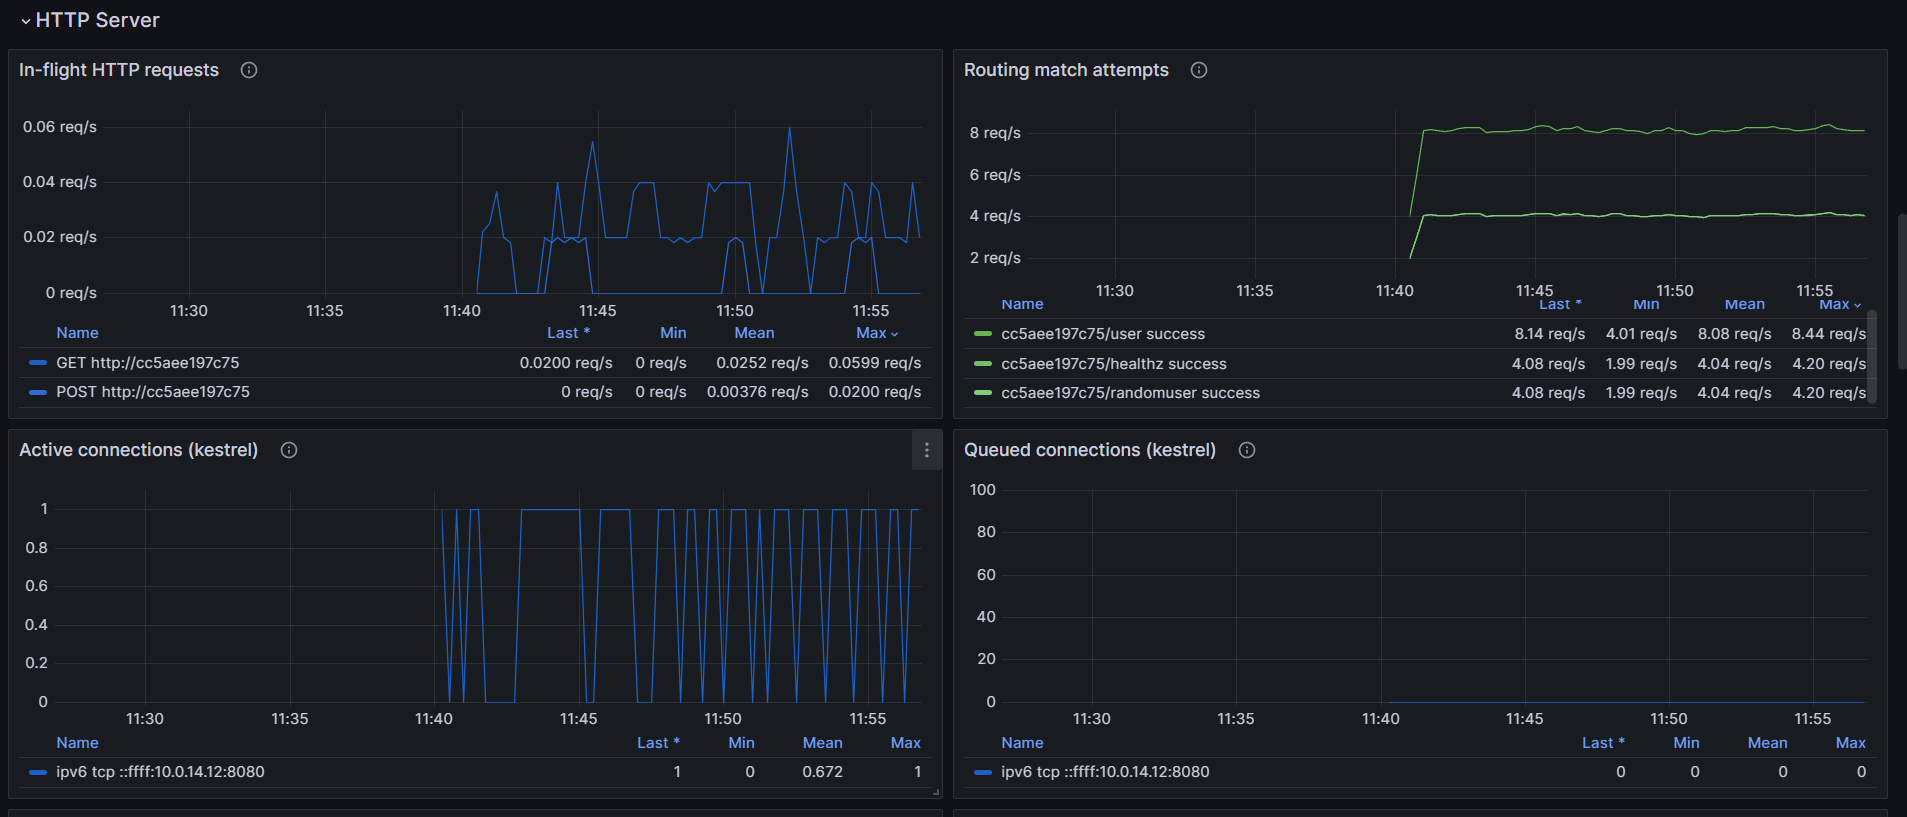Click the blue swatch of Queued connections ipv6 series
The width and height of the screenshot is (1907, 817).
click(983, 772)
